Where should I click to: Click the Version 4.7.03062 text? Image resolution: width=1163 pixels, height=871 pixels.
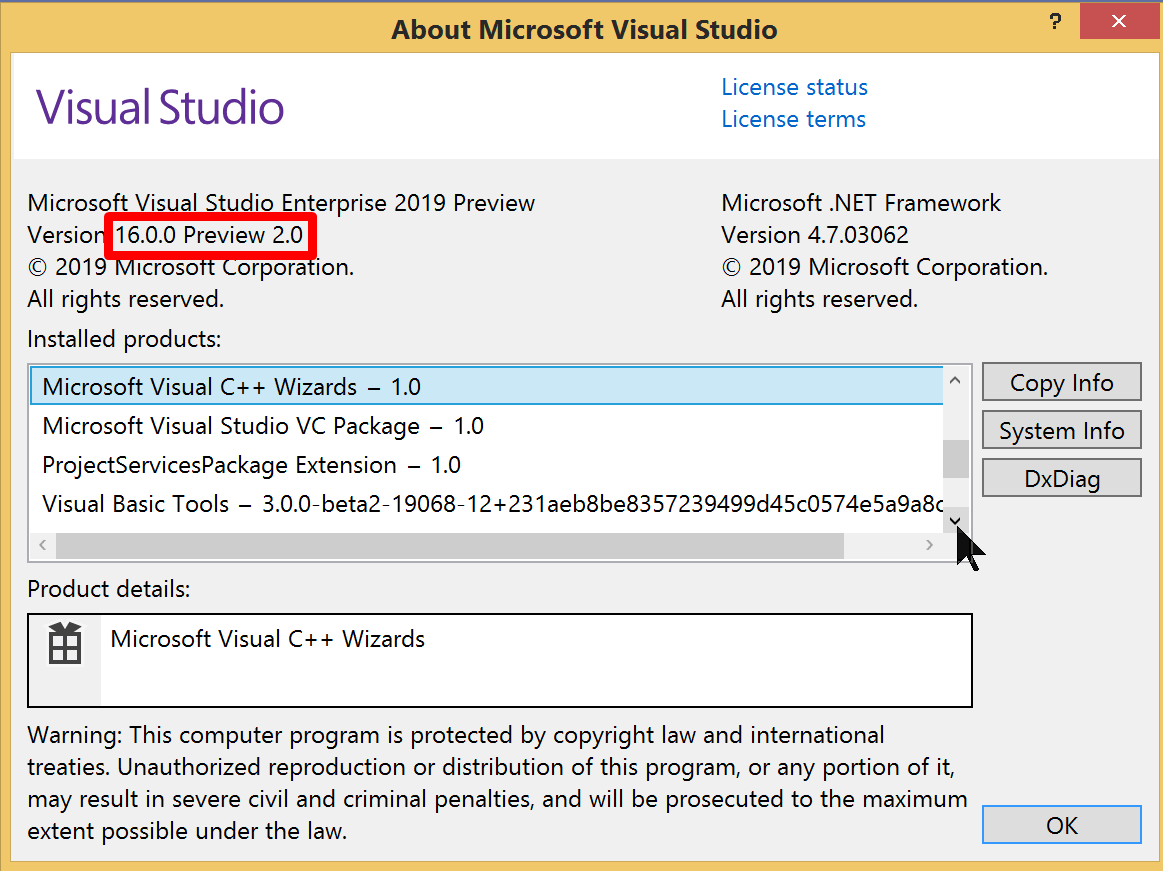[814, 235]
